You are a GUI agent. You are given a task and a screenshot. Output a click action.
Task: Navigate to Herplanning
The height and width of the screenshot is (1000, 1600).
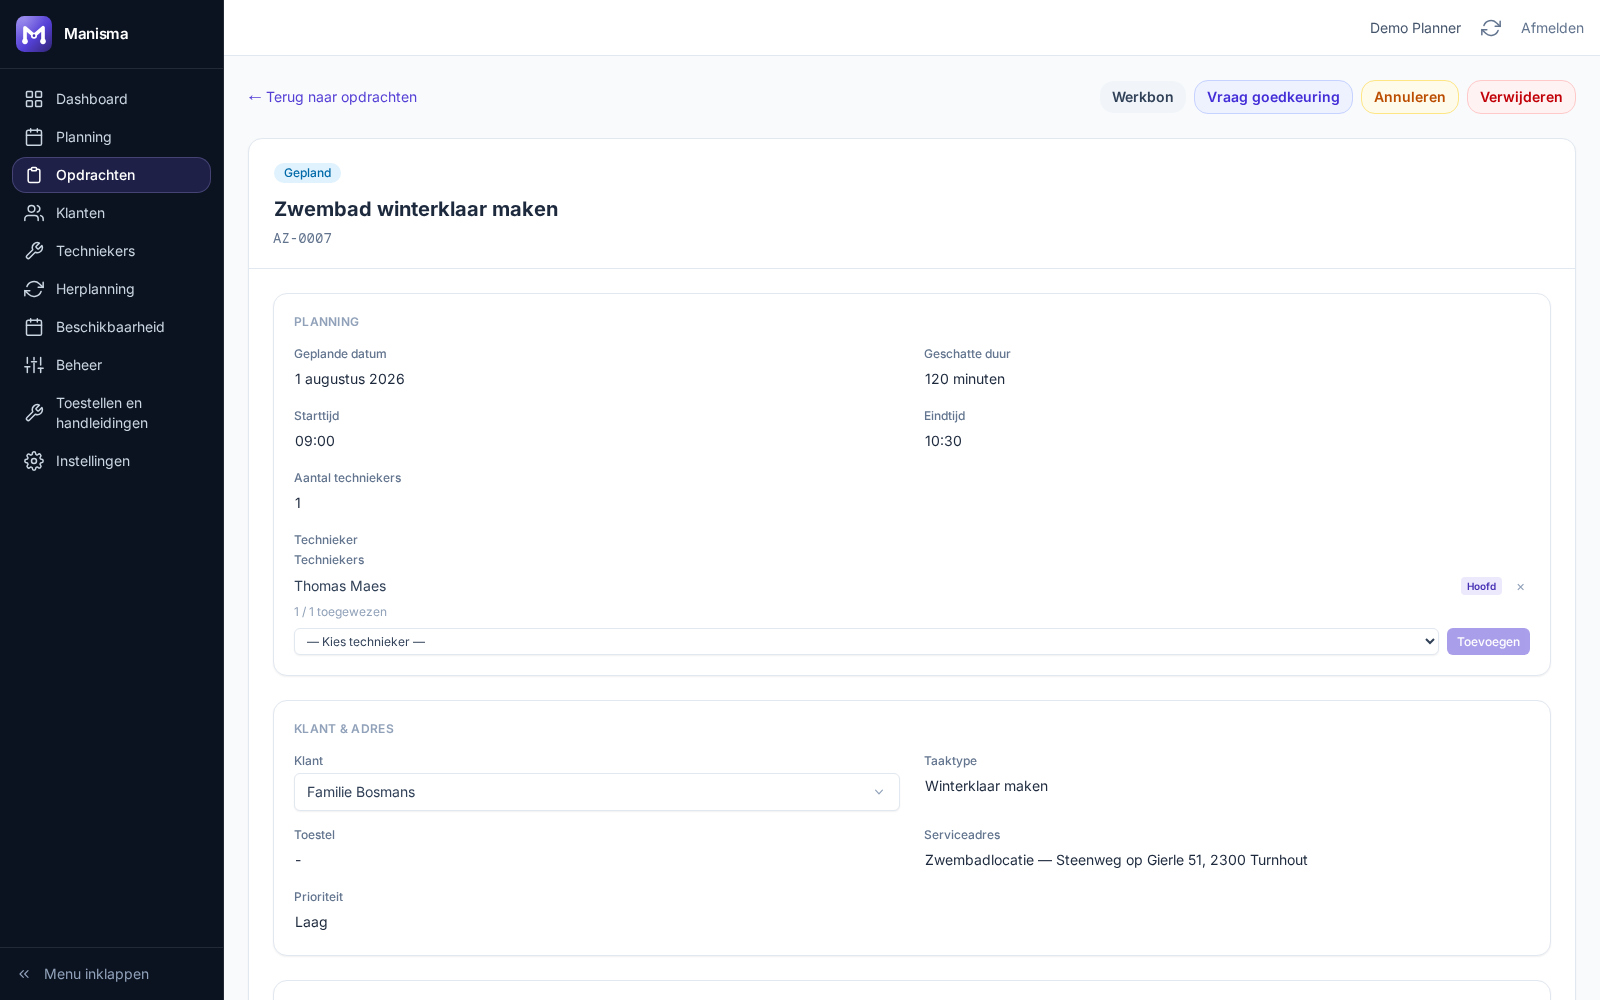(111, 289)
